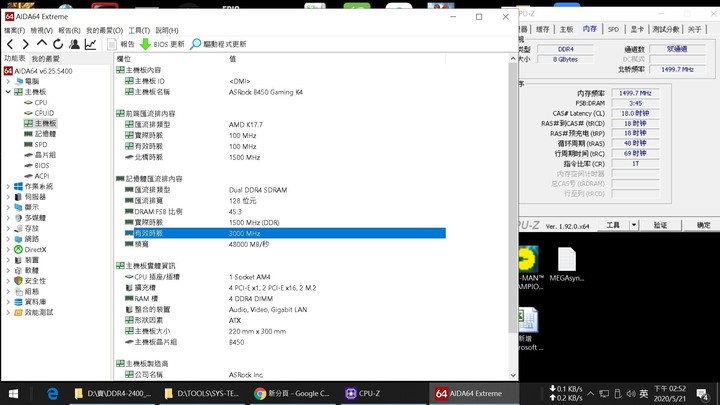Launch Edge from the taskbar
This screenshot has height=405, width=720.
tap(52, 394)
